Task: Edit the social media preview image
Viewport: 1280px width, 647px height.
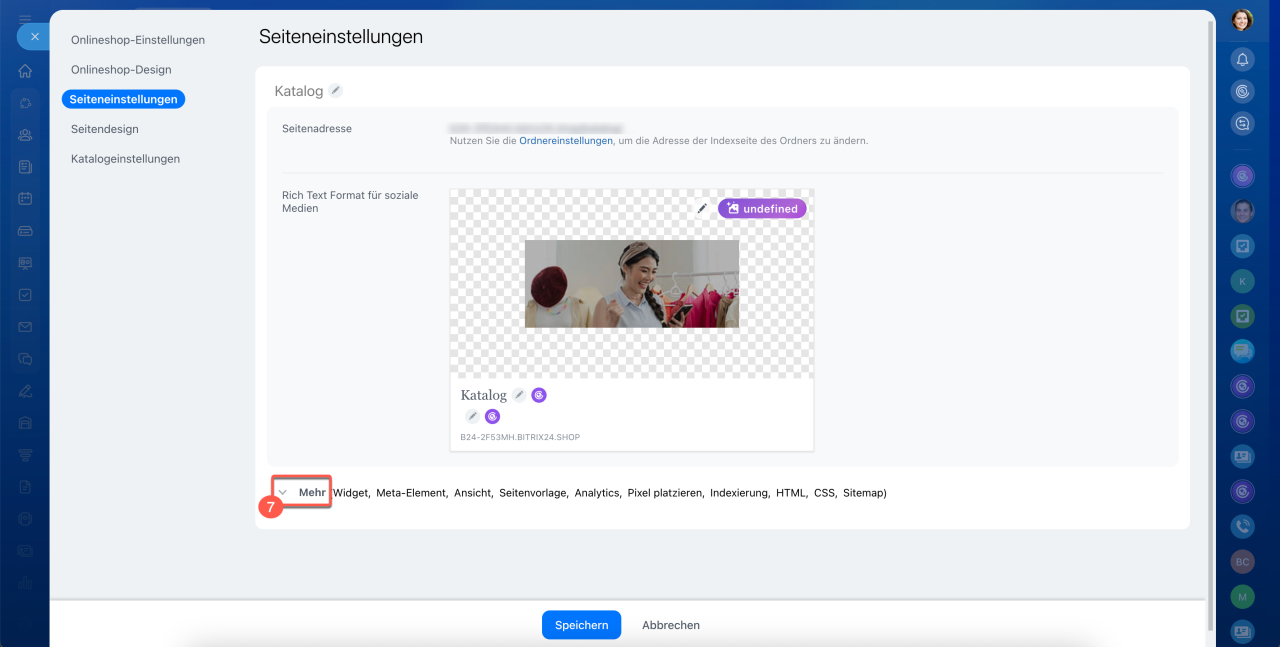Action: [703, 208]
